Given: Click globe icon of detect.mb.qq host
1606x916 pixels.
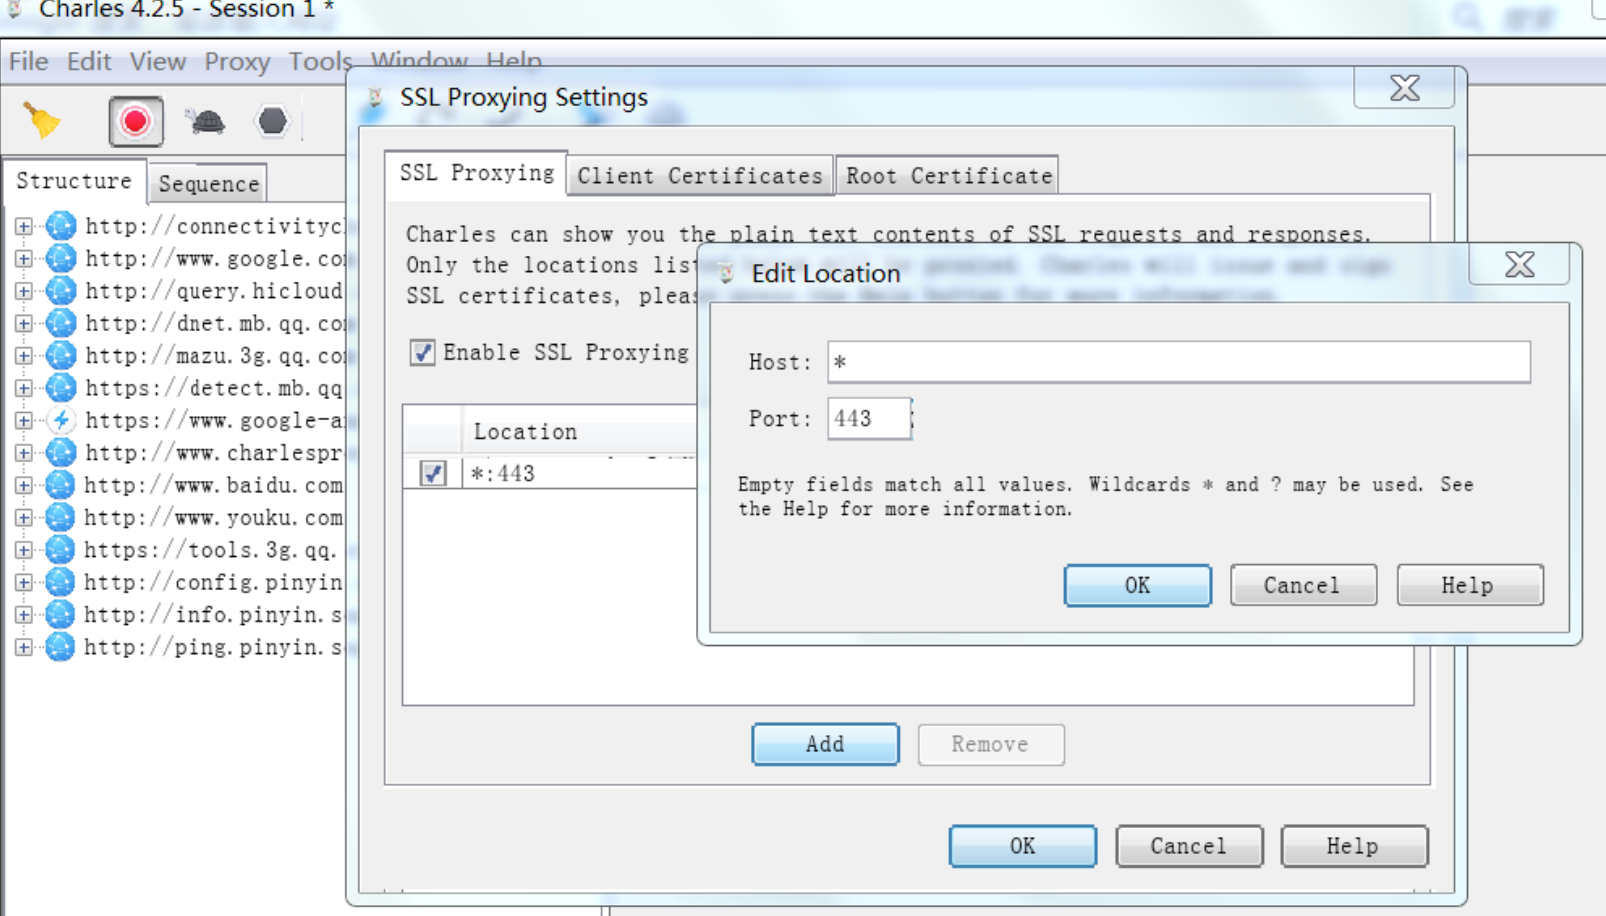Looking at the screenshot, I should click(61, 388).
